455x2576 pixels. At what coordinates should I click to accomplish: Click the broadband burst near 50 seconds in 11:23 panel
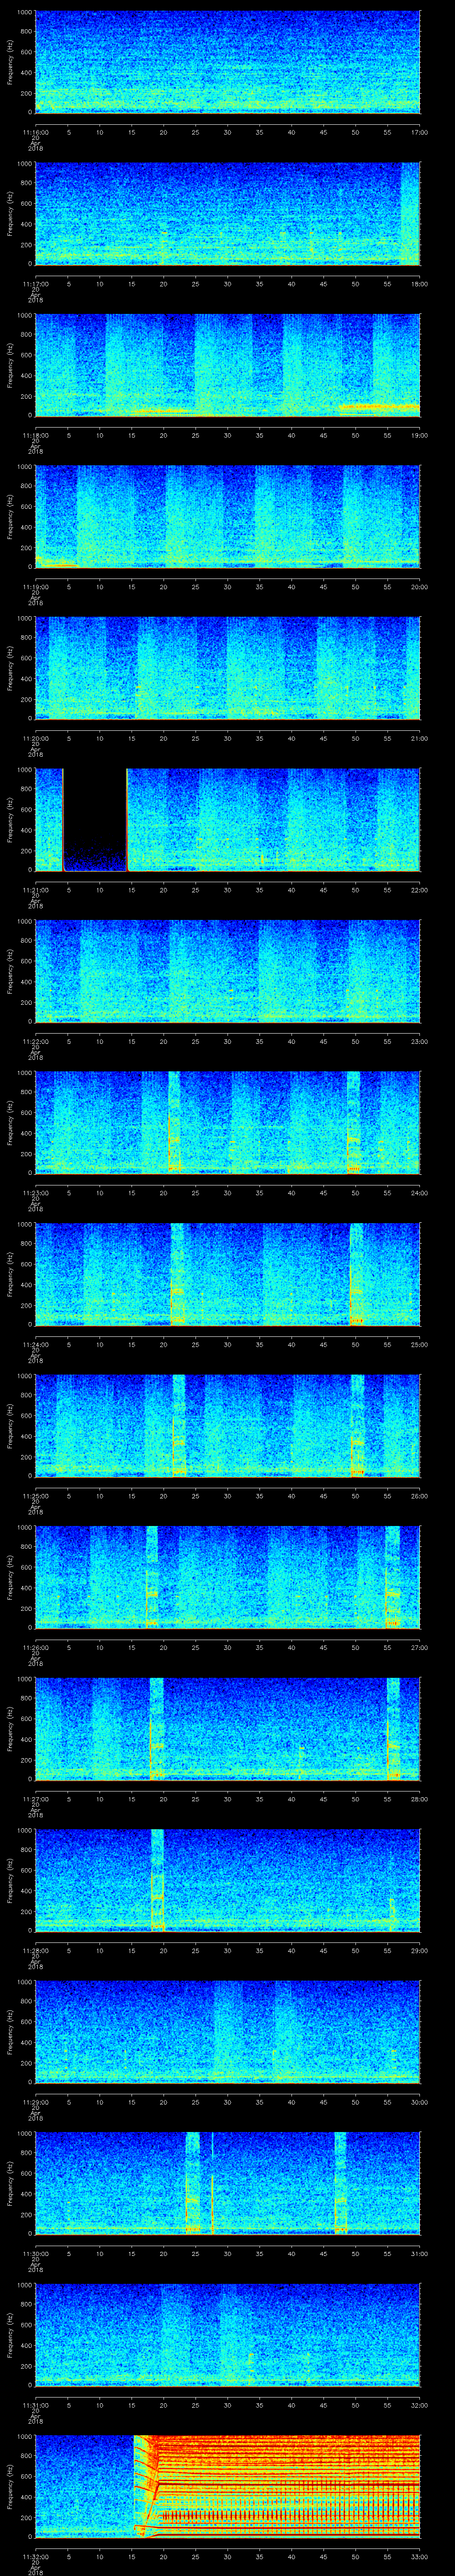(353, 1121)
